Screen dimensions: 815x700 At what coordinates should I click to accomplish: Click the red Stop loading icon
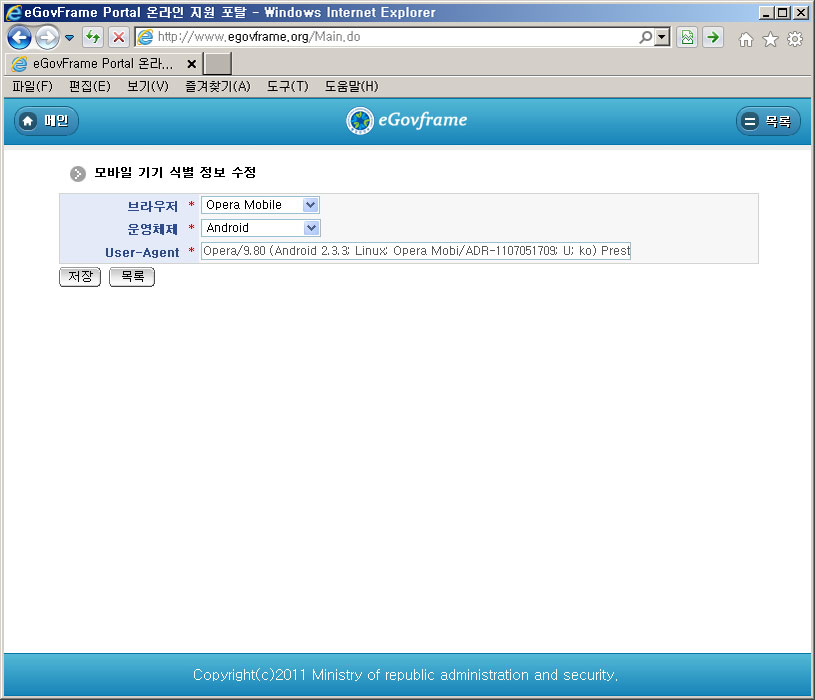118,37
